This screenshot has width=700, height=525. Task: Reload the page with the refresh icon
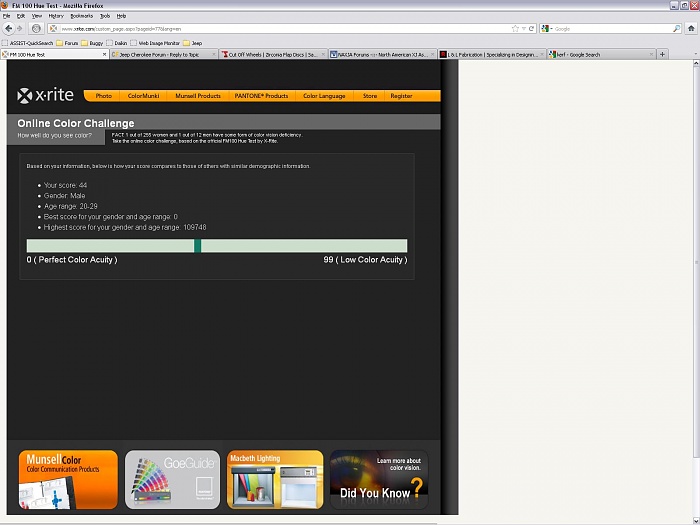[531, 29]
